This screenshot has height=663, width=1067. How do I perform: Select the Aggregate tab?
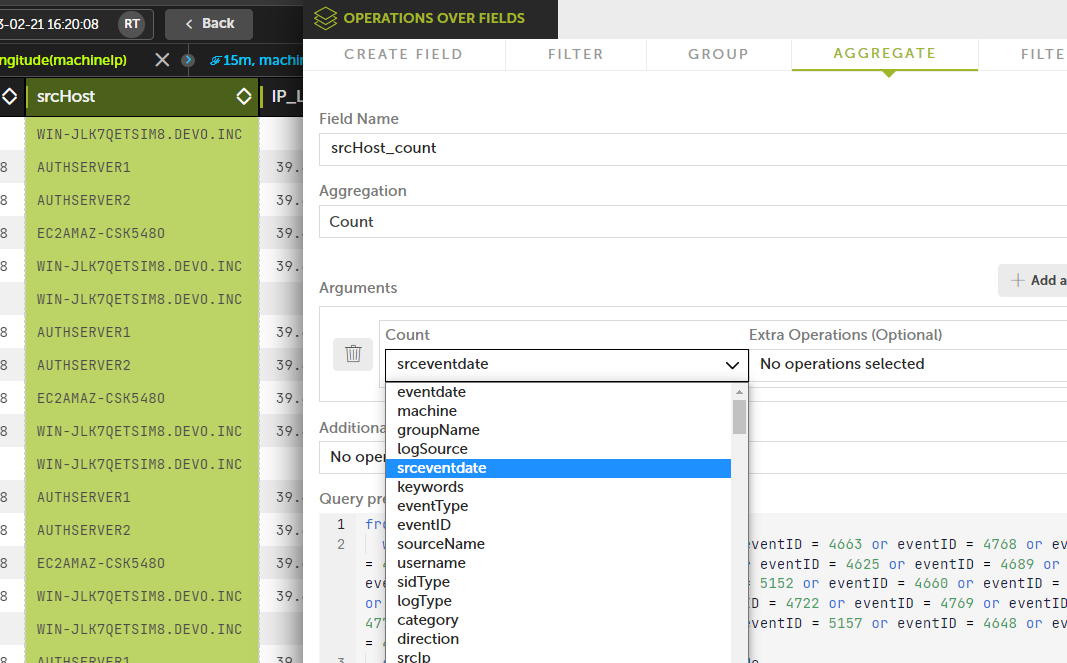tap(885, 54)
